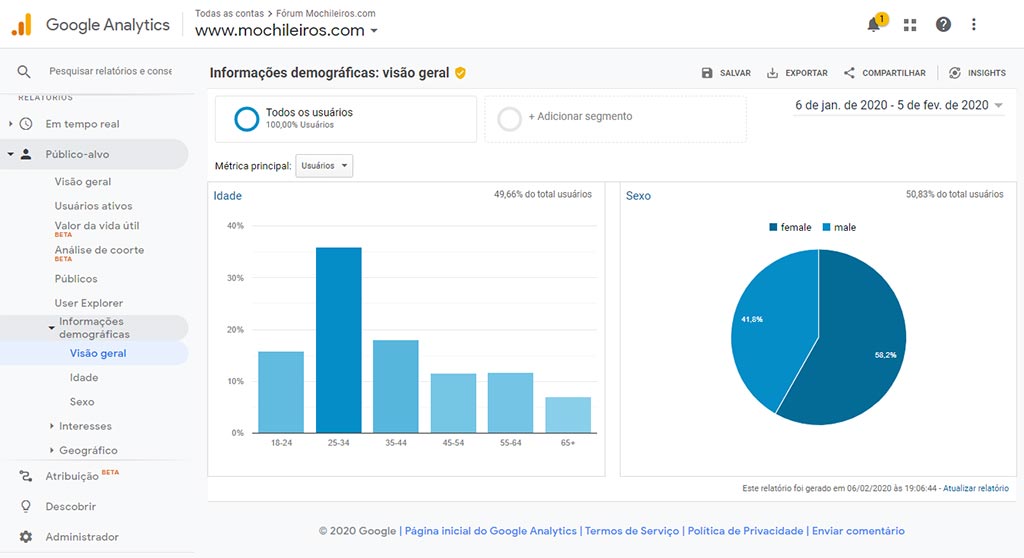Viewport: 1024px width, 558px height.
Task: Open Página inicial do Google Analytics link
Action: (x=490, y=531)
